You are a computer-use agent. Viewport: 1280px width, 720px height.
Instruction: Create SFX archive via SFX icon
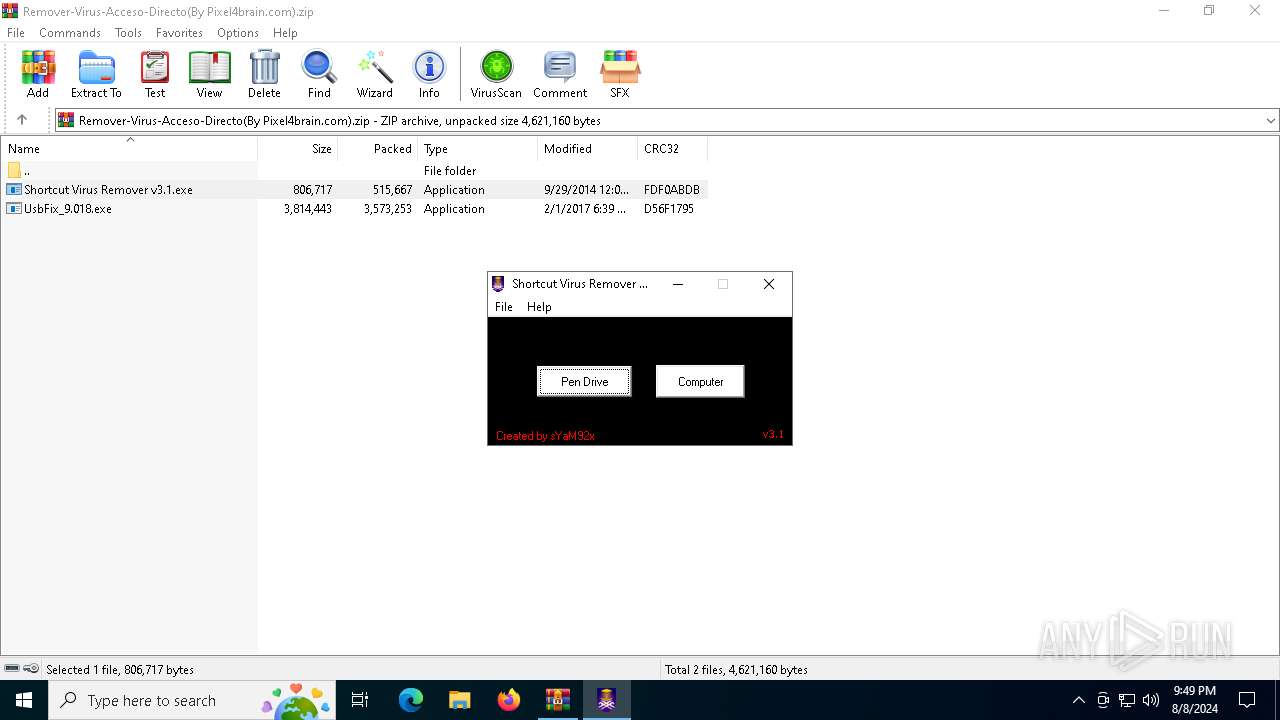click(620, 75)
